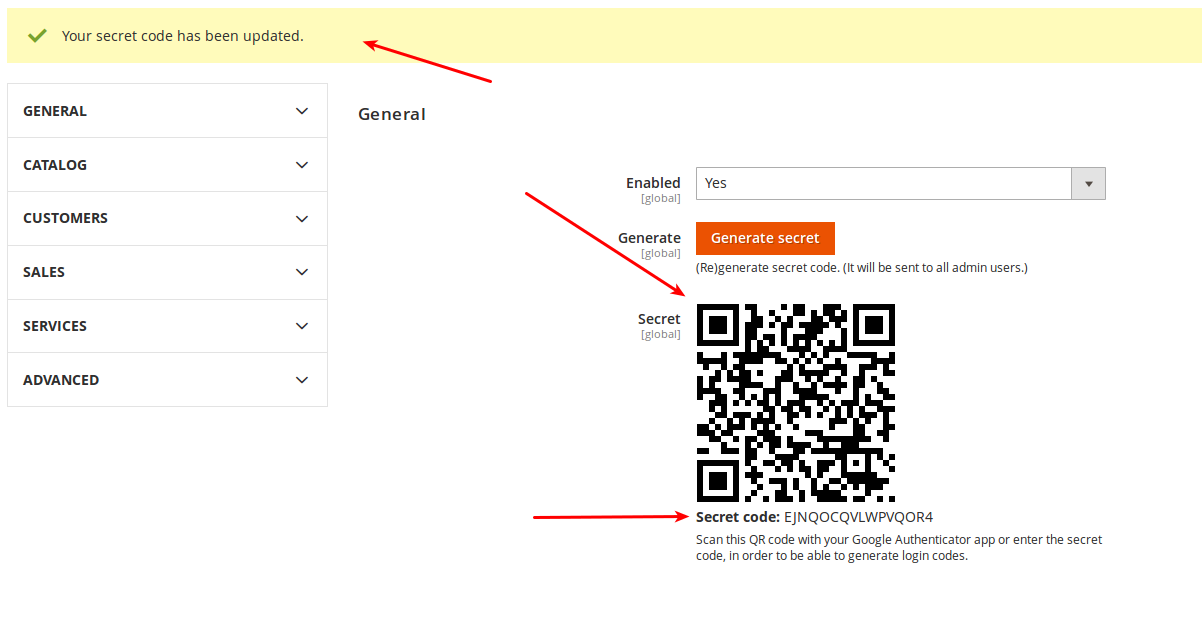Click the secret QR code image
This screenshot has height=630, width=1202.
[x=795, y=403]
